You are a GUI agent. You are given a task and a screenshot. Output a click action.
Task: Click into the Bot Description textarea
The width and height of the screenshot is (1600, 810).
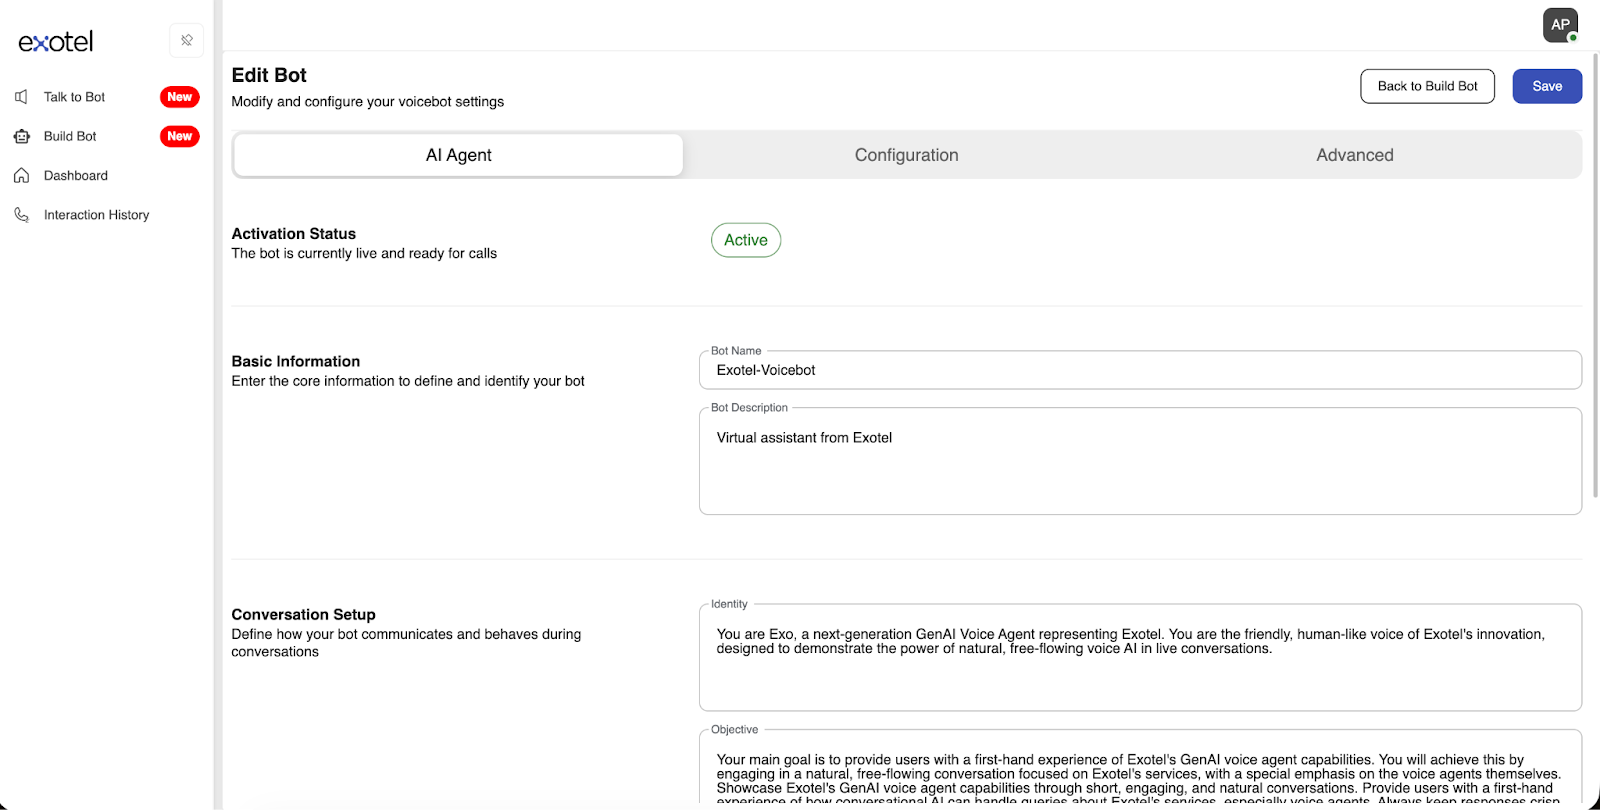tap(1140, 461)
